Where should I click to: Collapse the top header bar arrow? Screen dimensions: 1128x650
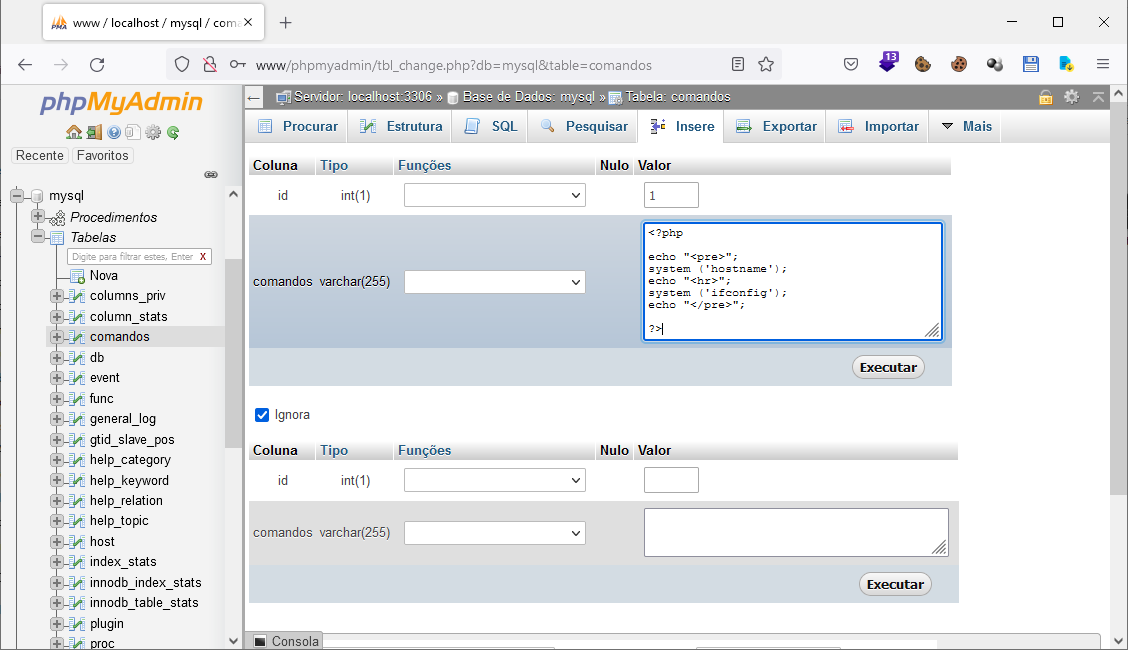(1098, 96)
